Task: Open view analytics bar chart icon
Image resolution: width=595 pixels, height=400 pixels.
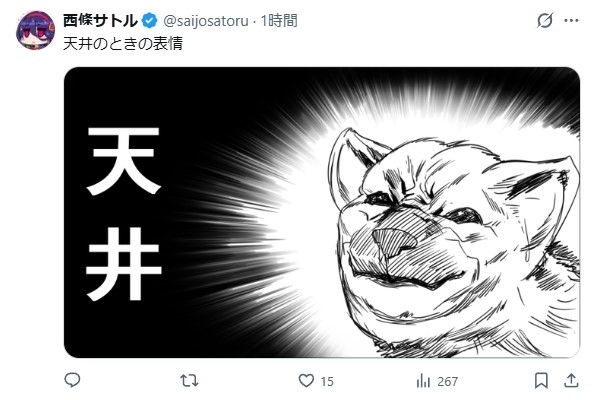Action: [x=423, y=381]
